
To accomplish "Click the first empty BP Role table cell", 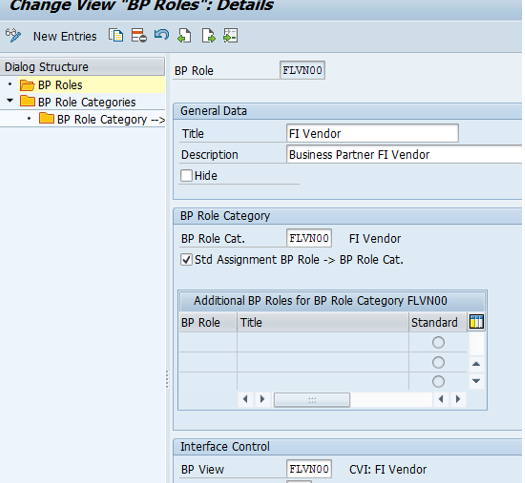I will coord(208,342).
